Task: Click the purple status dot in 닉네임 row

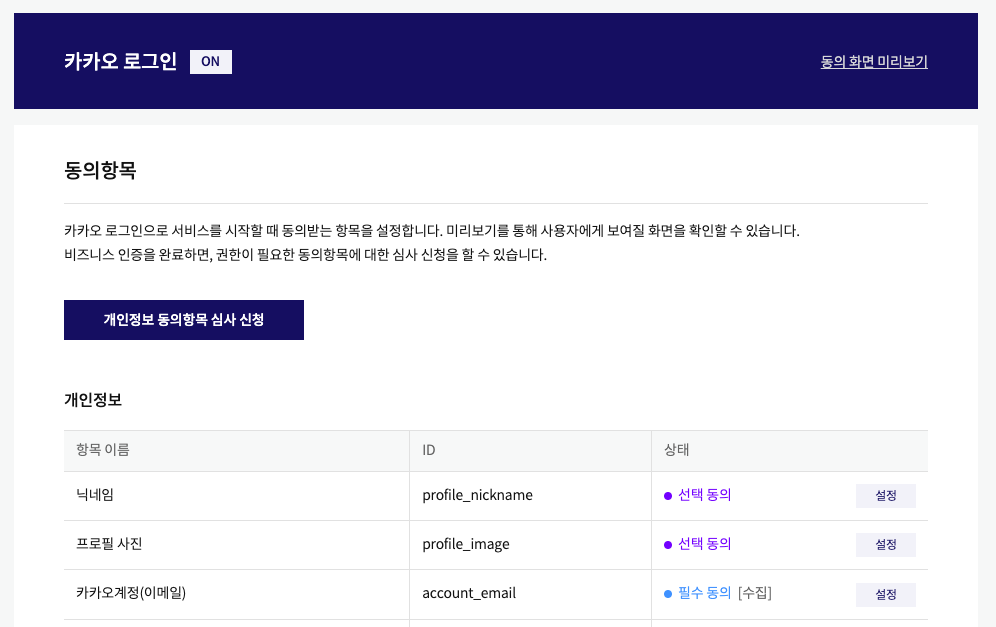Action: [x=668, y=496]
